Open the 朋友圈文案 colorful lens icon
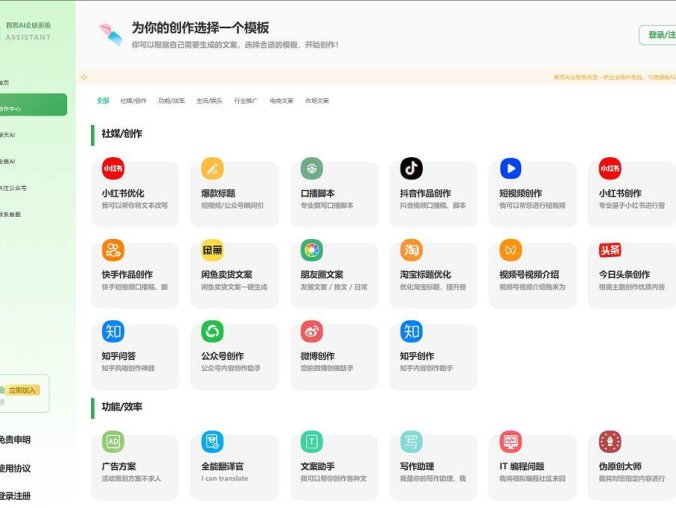This screenshot has height=508, width=676. pyautogui.click(x=312, y=250)
